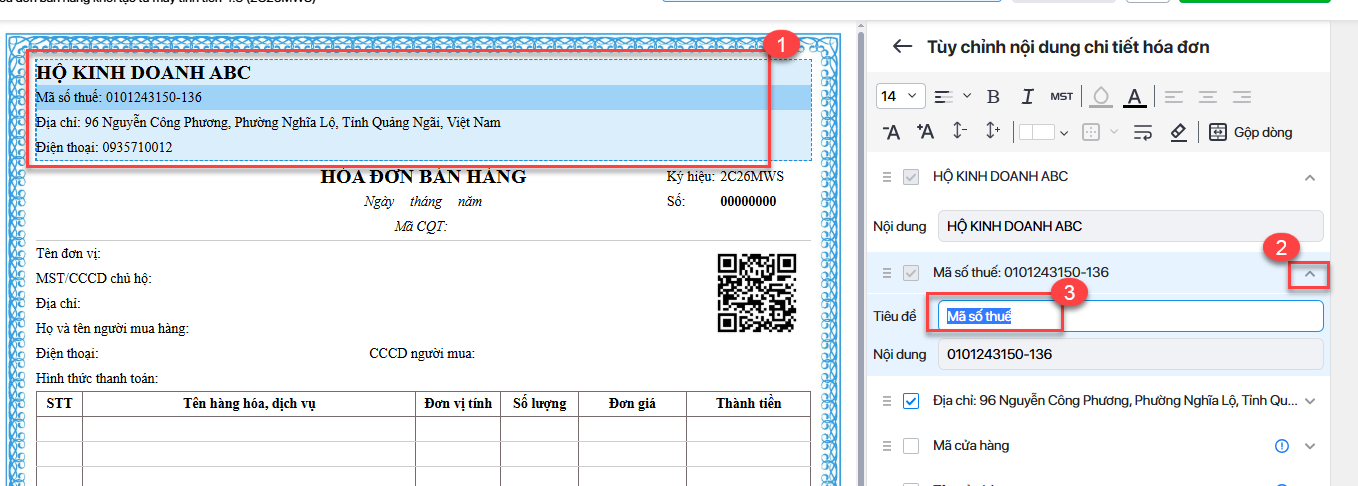
Task: Enable the Mã cửa hàng checkbox
Action: pos(911,446)
